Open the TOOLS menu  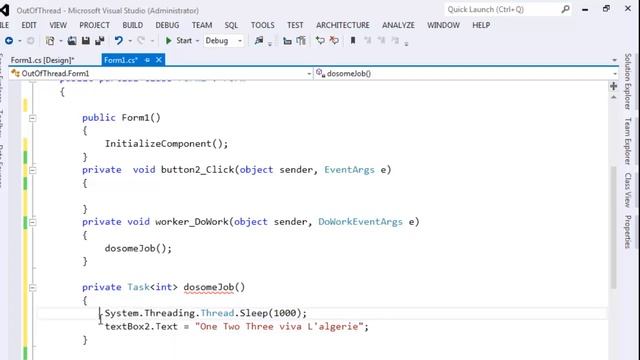coord(262,25)
